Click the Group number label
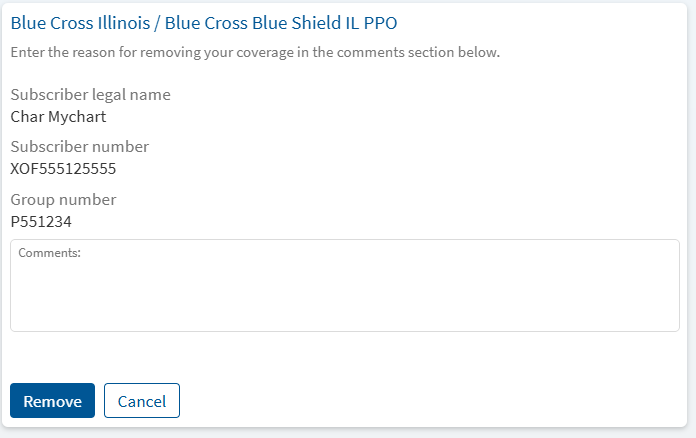Screen dimensions: 696x438 [x=63, y=200]
